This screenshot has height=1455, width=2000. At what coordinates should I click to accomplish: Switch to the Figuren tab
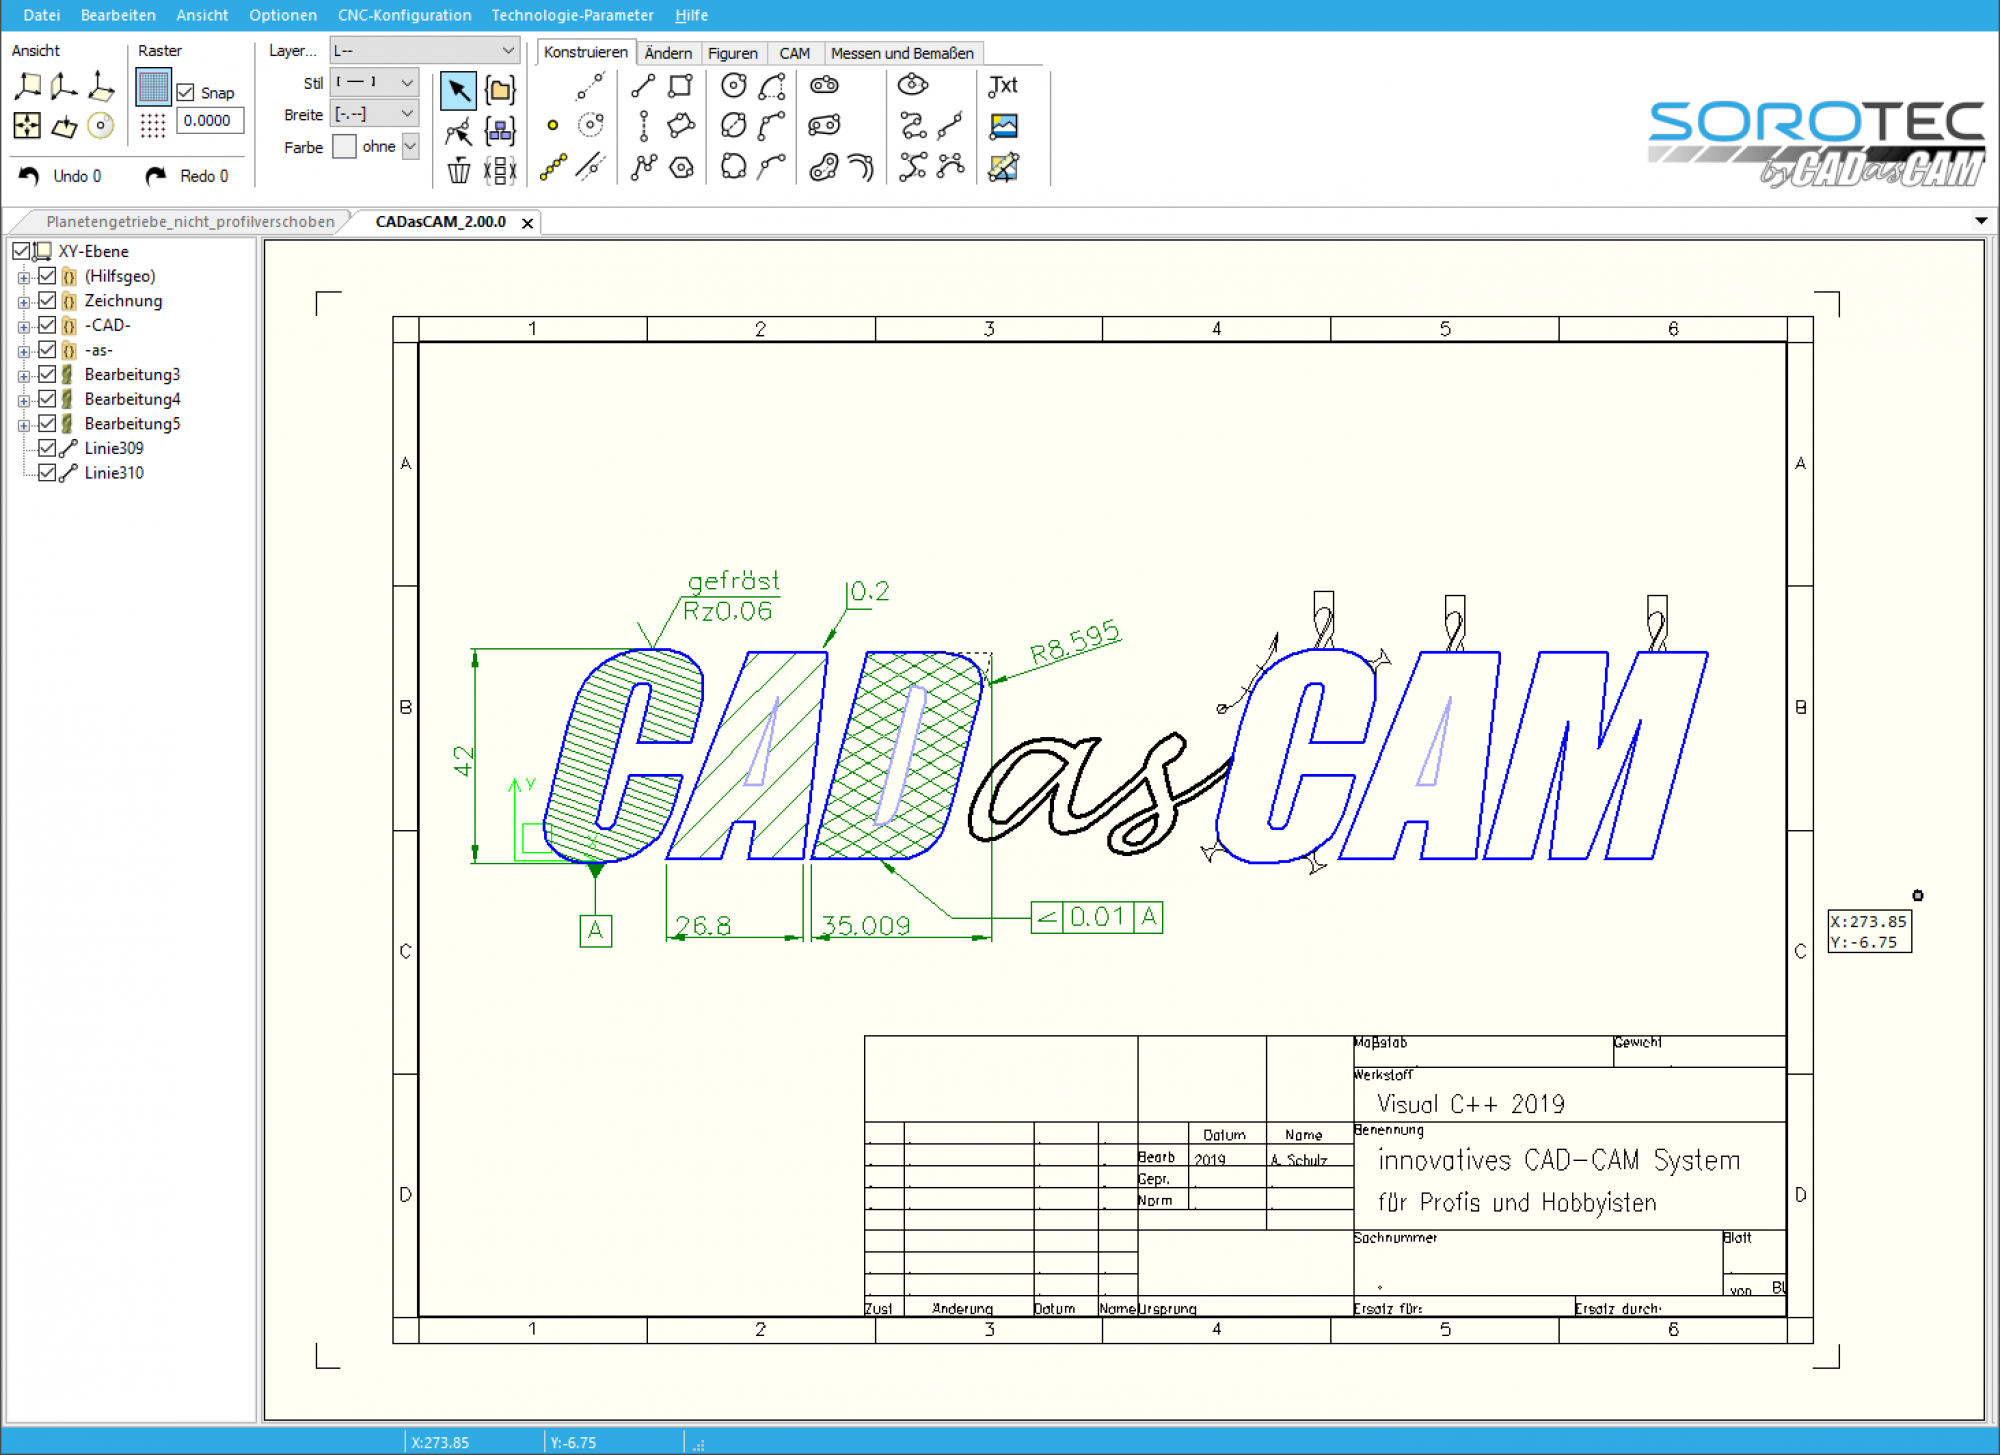(733, 53)
